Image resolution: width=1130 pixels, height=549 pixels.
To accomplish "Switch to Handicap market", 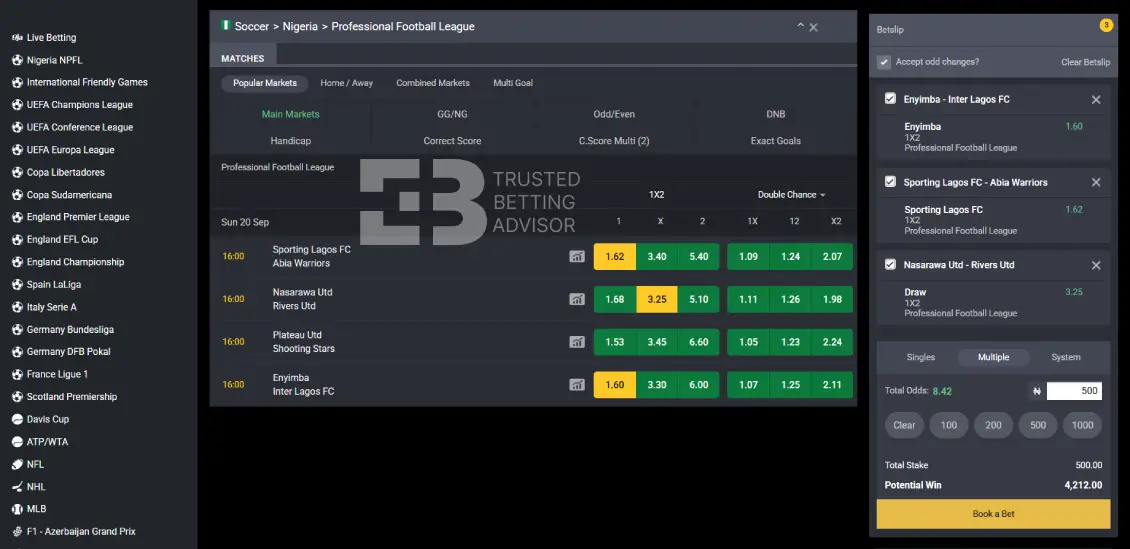I will (x=291, y=140).
